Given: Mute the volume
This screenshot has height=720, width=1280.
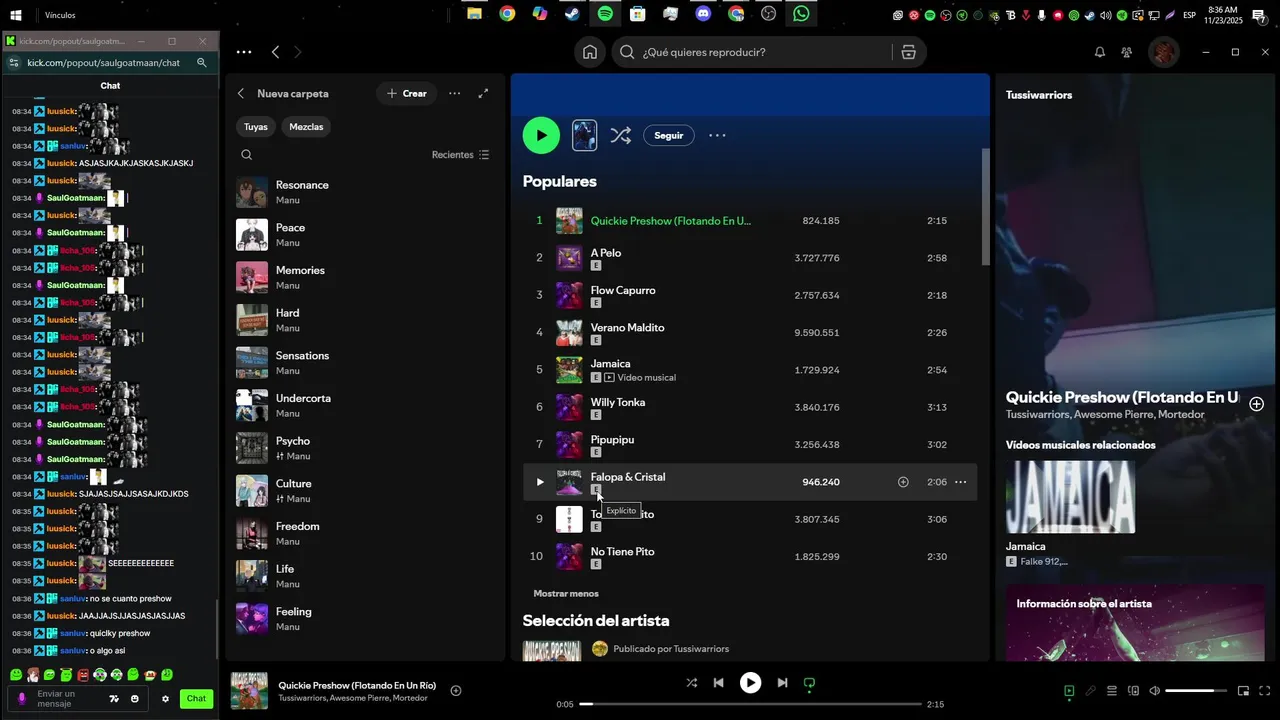Looking at the screenshot, I should click(x=1155, y=691).
